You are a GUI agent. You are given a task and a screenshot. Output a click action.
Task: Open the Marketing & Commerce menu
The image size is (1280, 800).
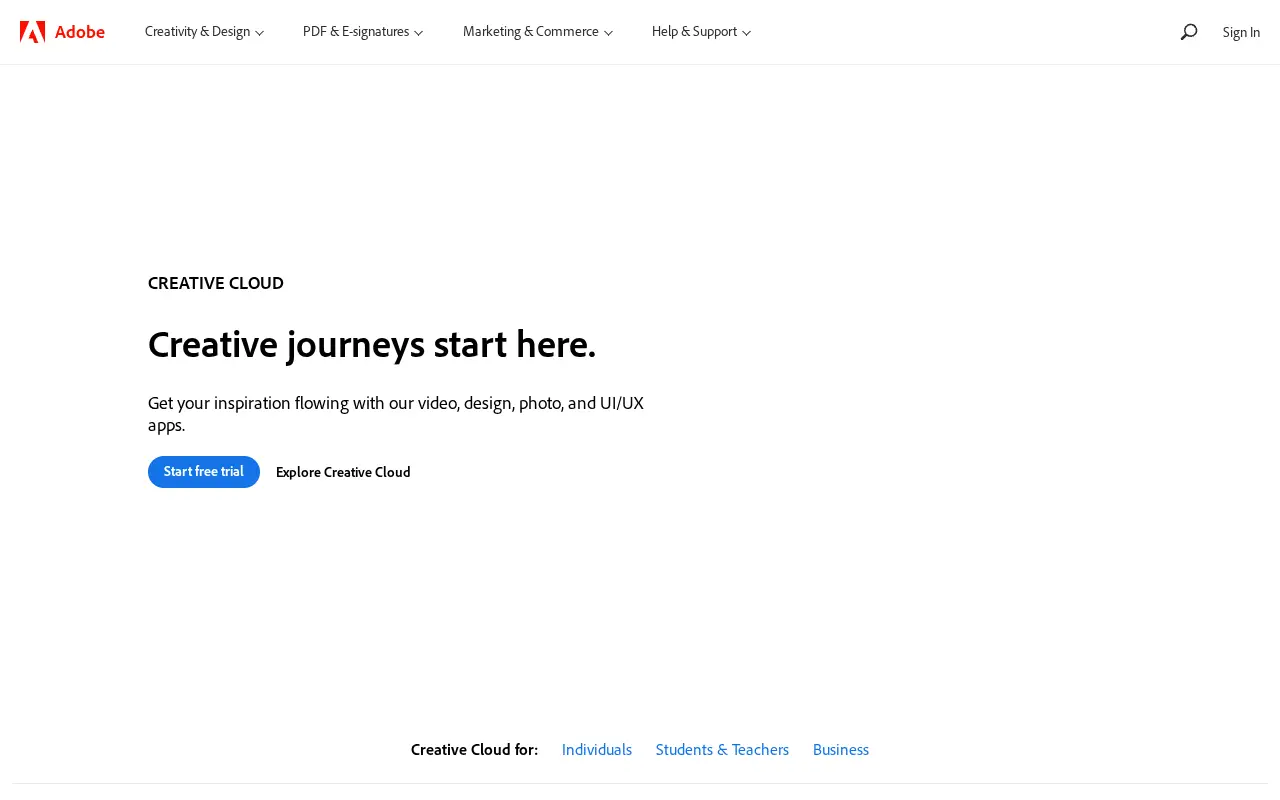tap(538, 32)
